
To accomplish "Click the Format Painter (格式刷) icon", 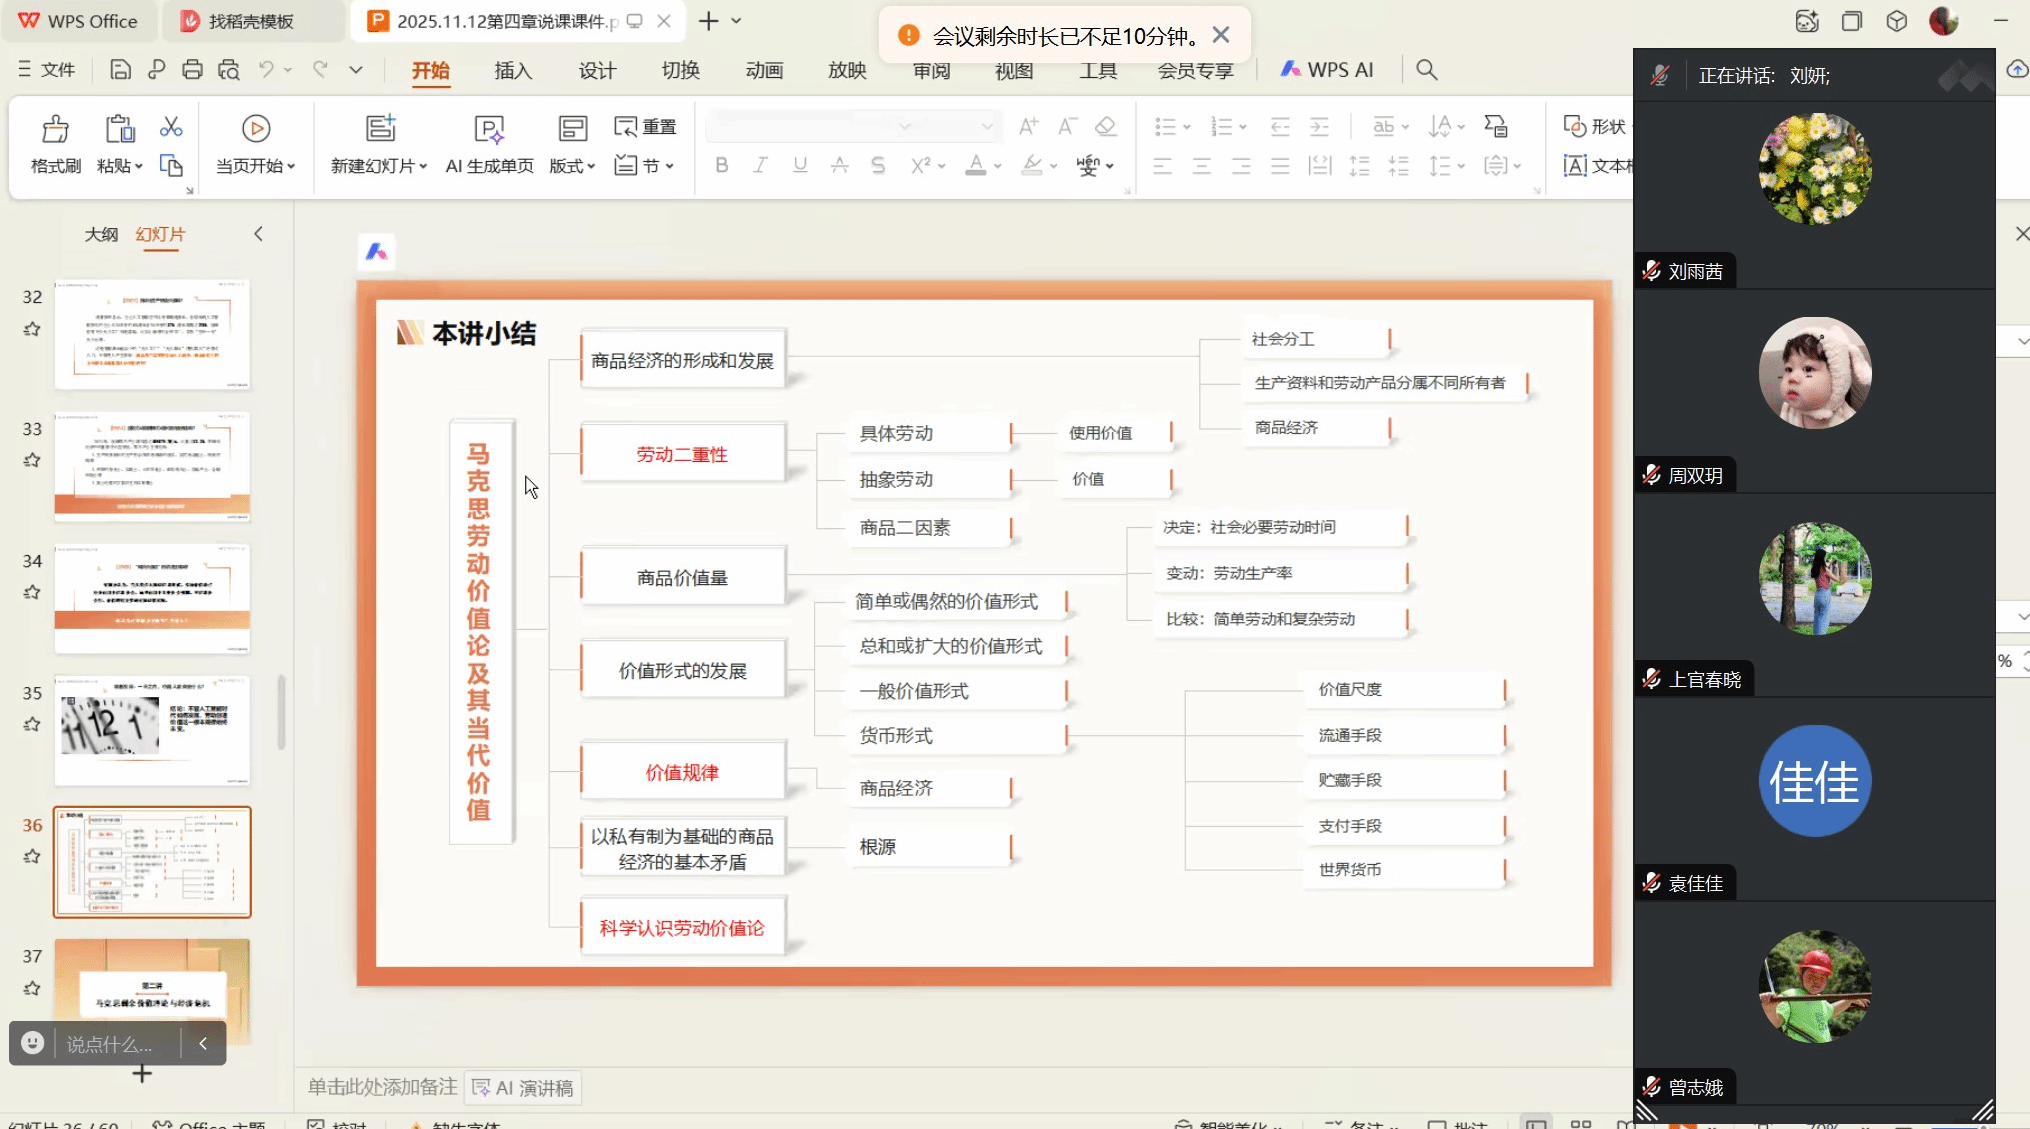I will 55,129.
